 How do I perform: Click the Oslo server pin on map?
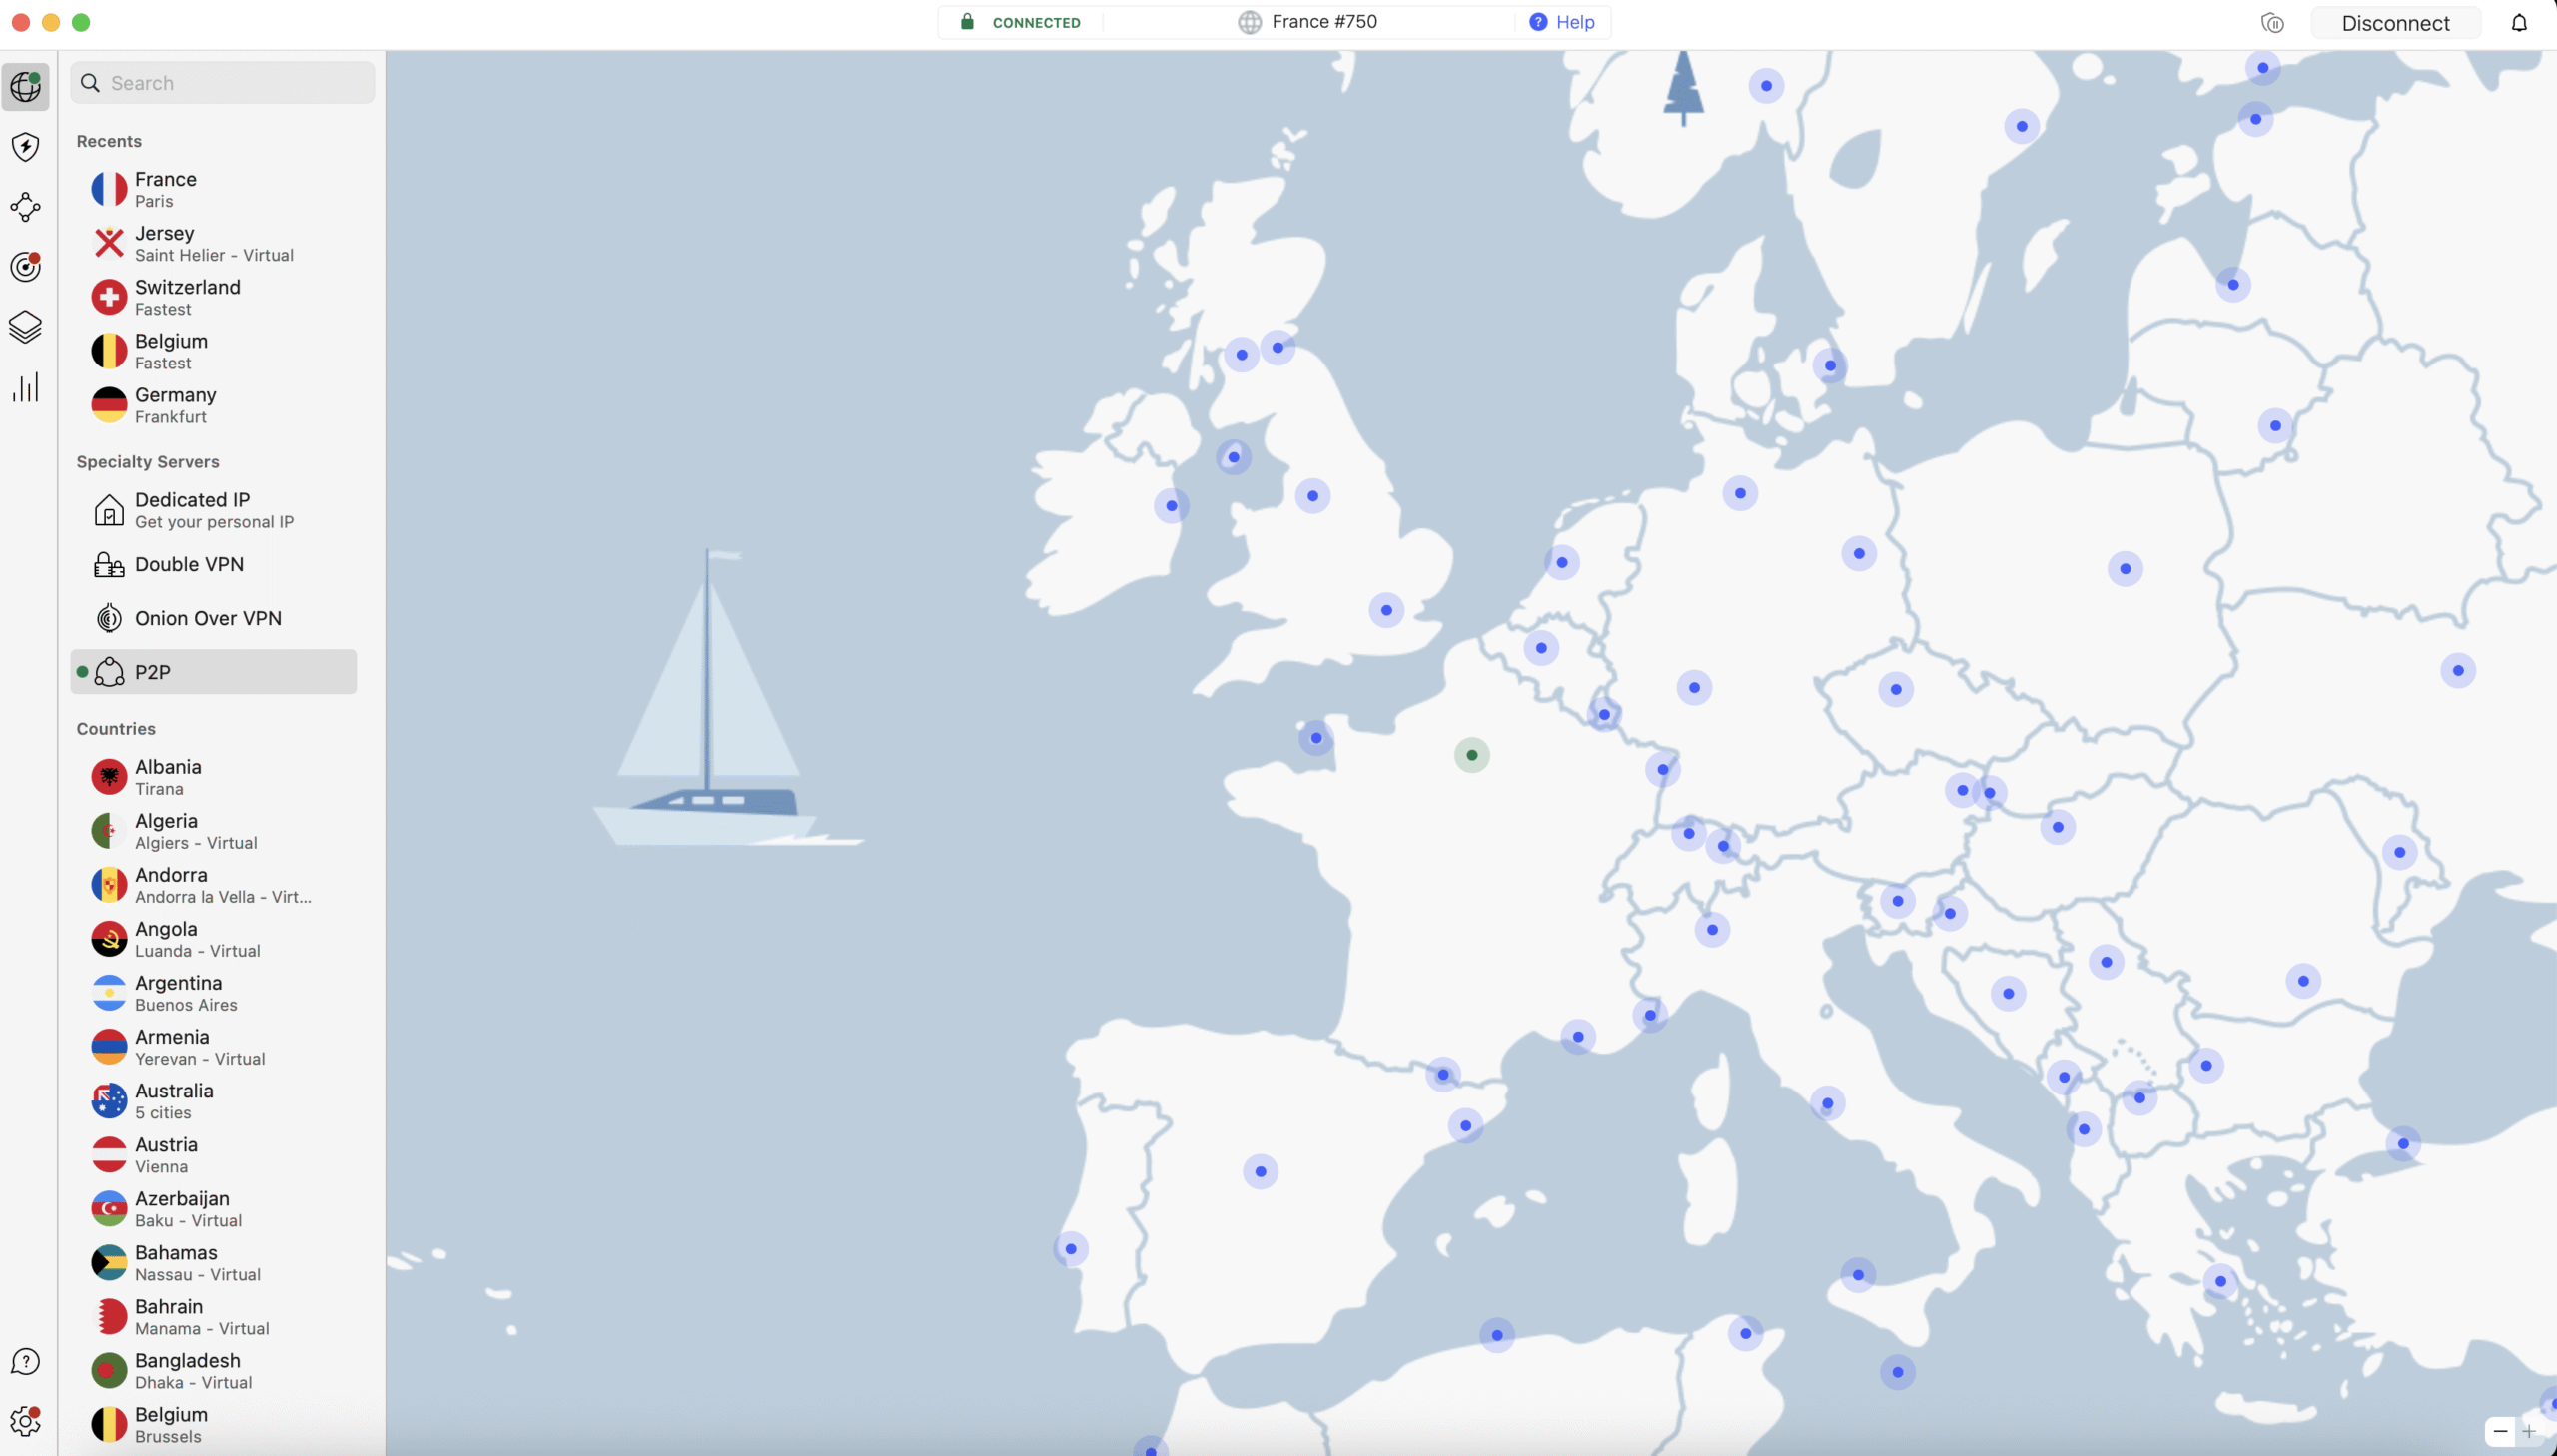1766,86
